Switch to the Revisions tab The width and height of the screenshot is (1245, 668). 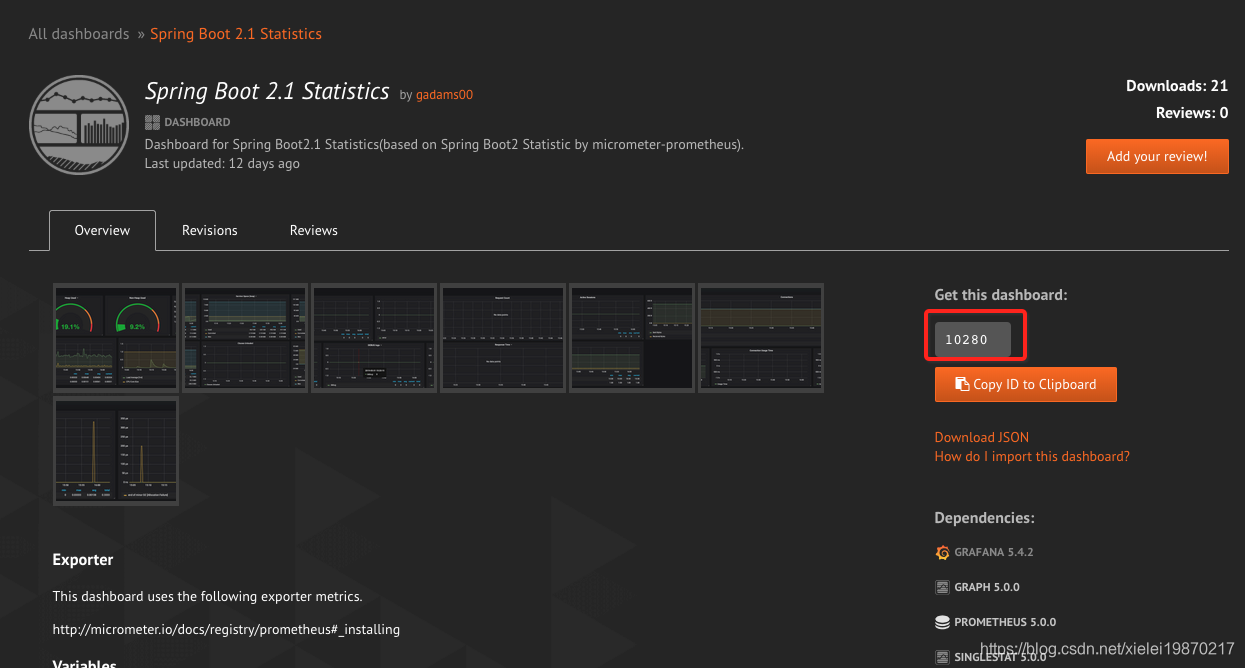pos(210,230)
